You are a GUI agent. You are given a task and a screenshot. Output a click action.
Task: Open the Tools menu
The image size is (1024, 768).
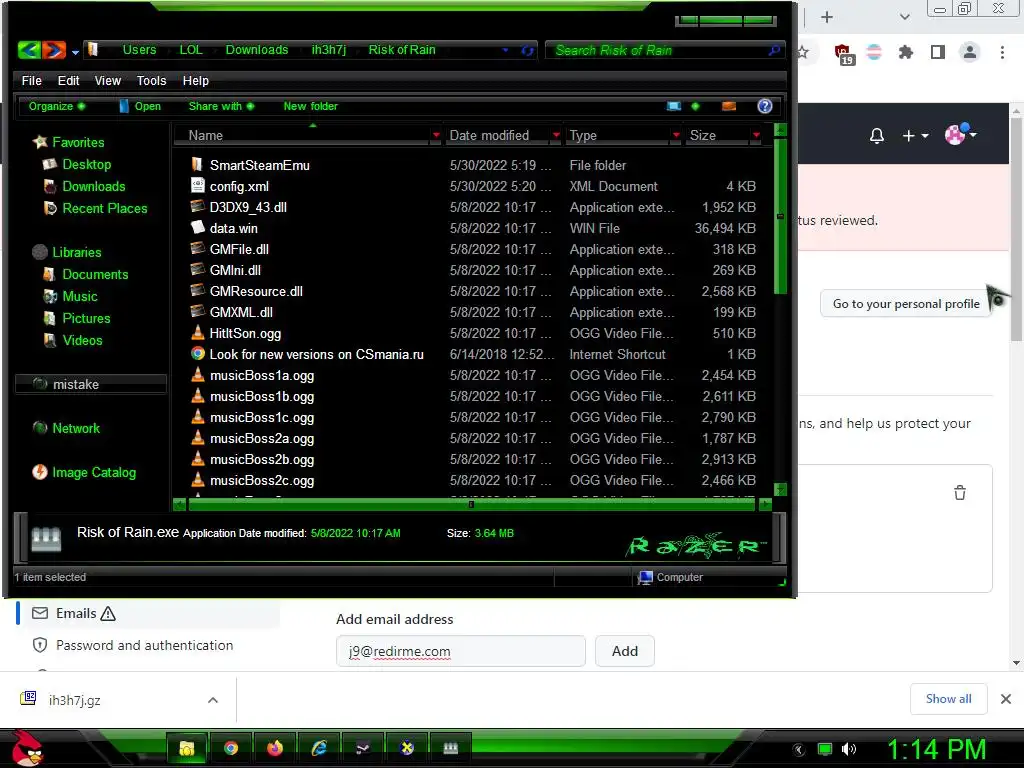coord(152,80)
